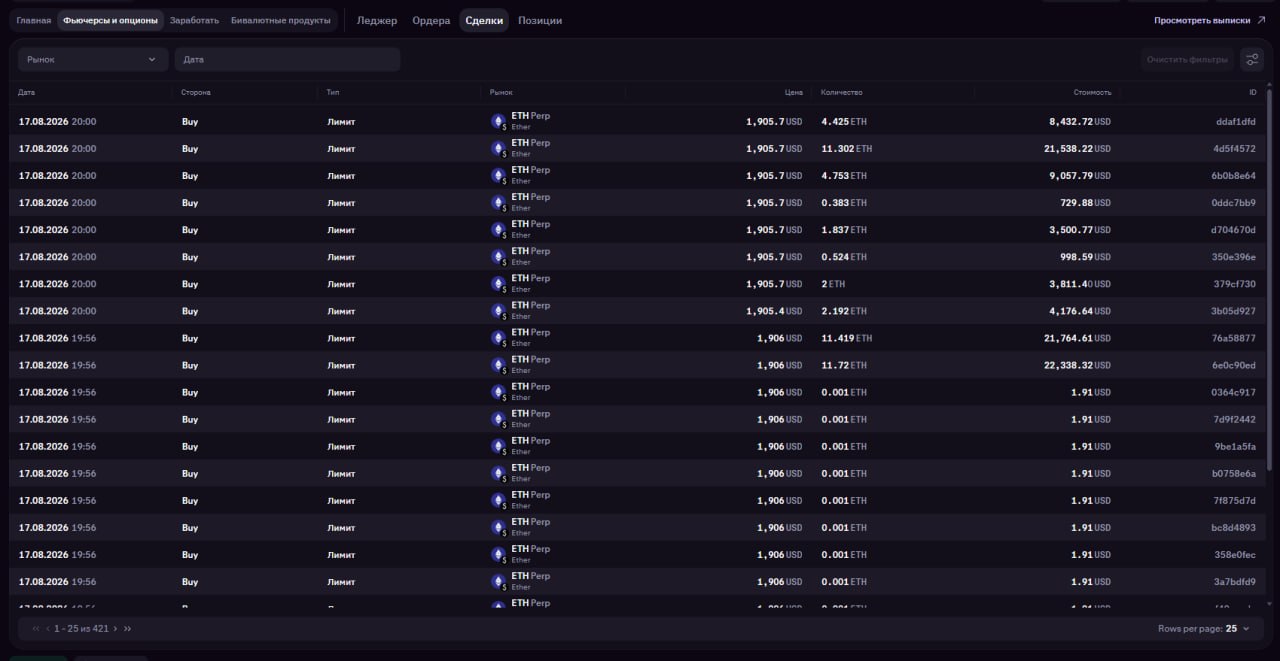Click the value 9,057.79 USD
Viewport: 1280px width, 661px height.
1080,176
